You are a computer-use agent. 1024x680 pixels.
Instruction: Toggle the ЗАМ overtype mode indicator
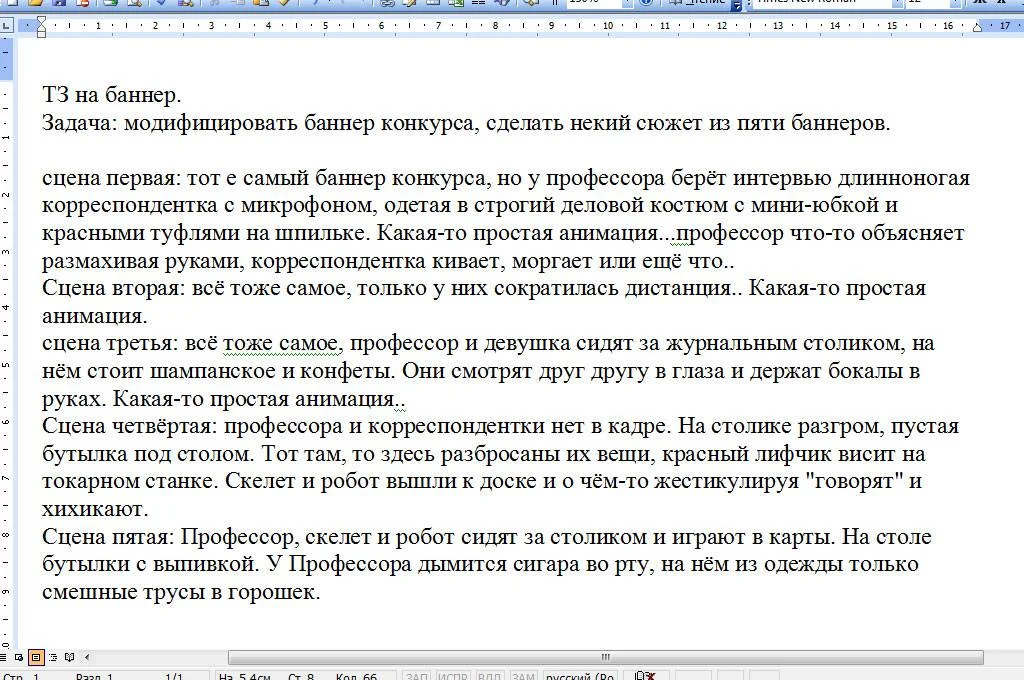point(522,676)
